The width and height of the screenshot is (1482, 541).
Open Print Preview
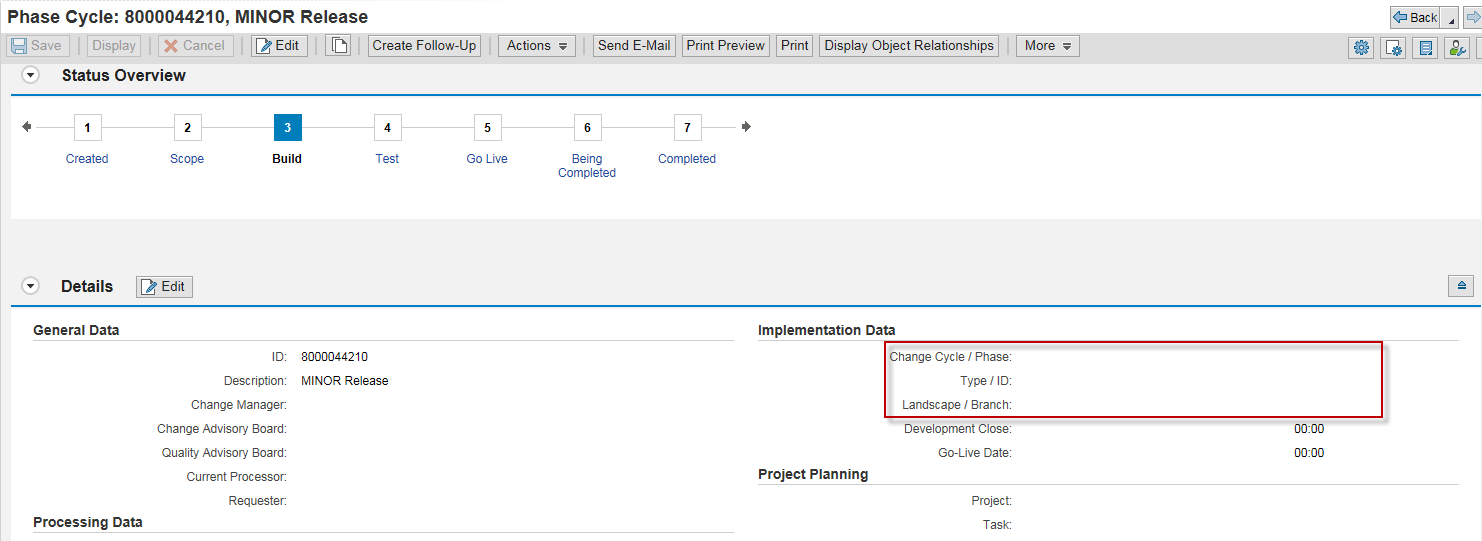click(726, 46)
